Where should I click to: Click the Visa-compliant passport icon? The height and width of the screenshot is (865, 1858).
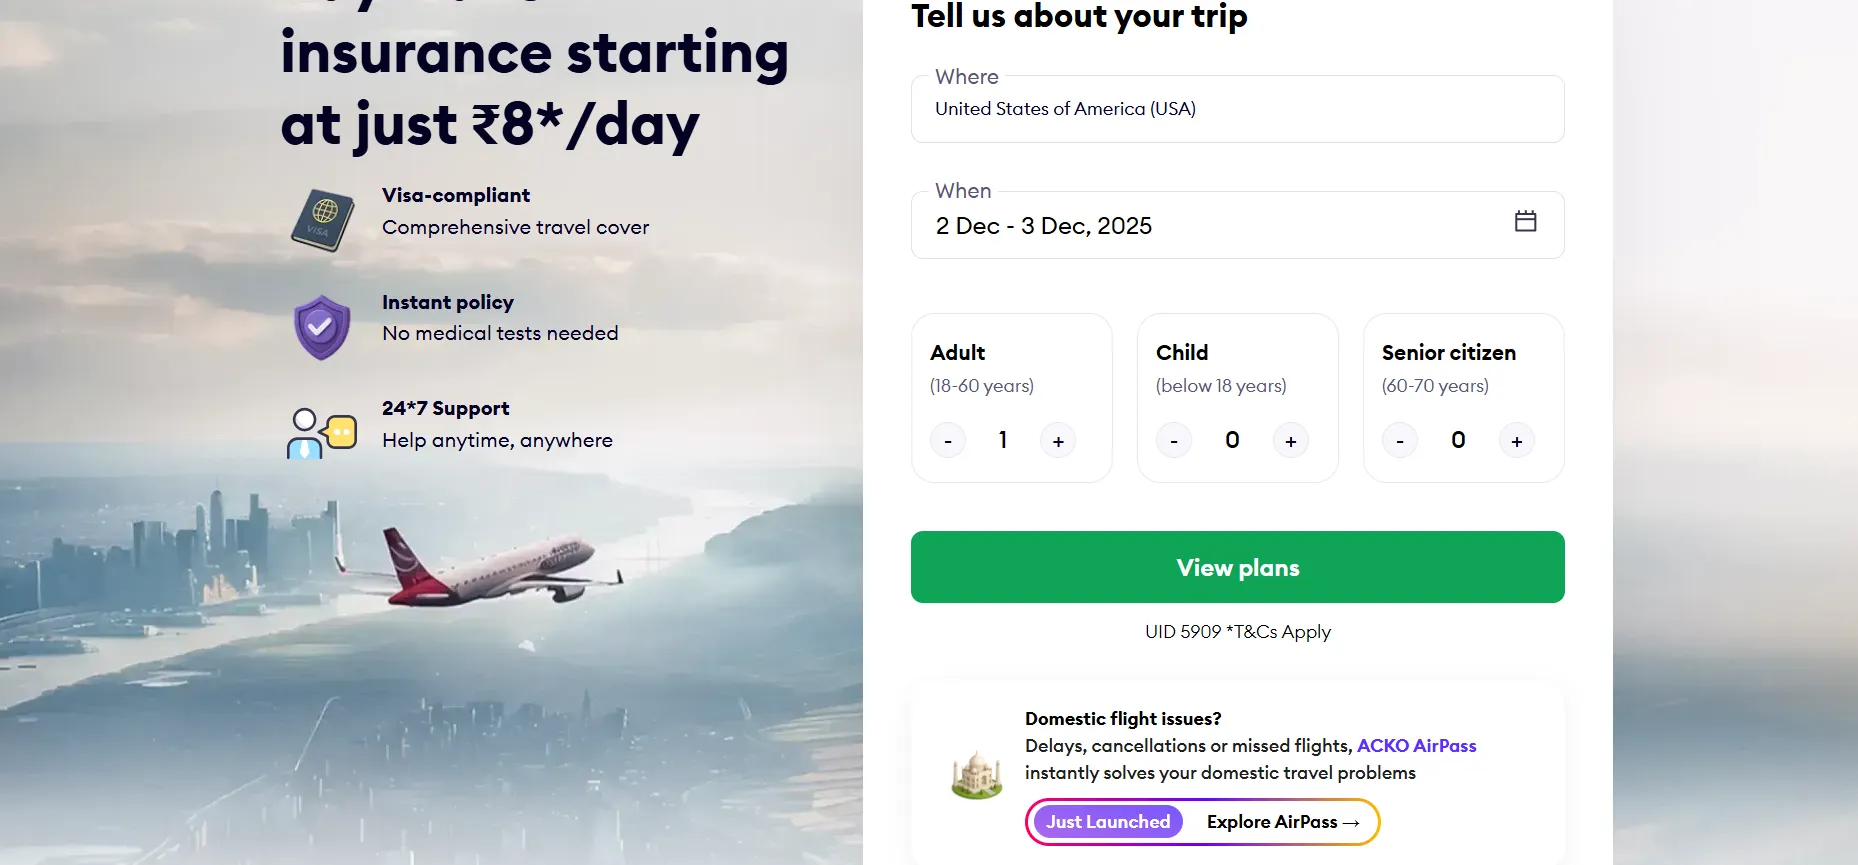[321, 219]
